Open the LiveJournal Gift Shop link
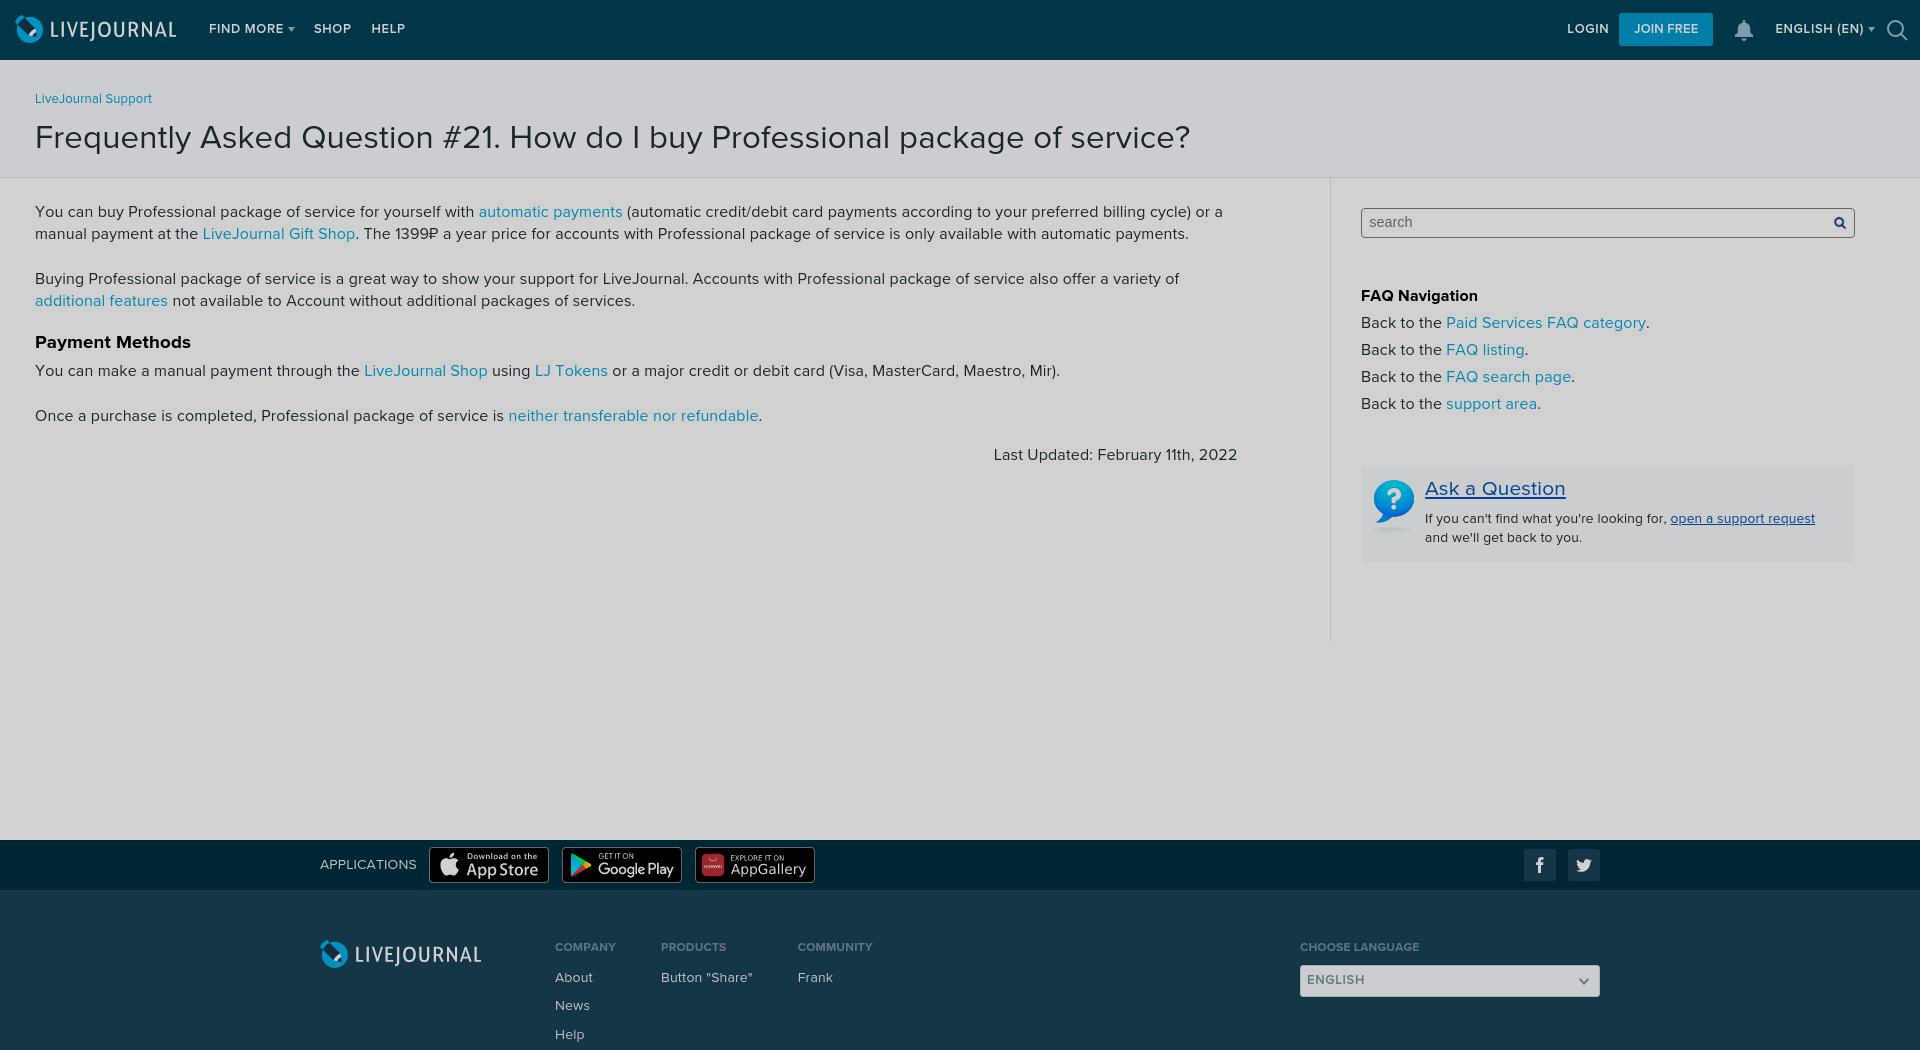 tap(278, 234)
